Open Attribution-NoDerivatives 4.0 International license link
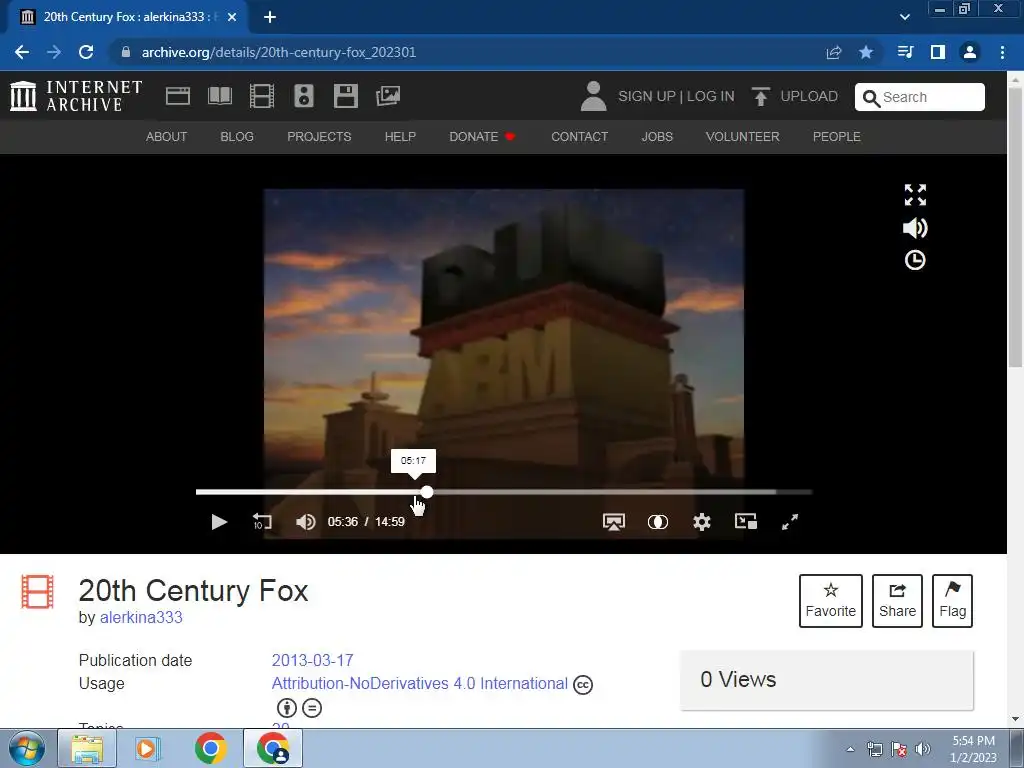This screenshot has height=768, width=1024. 419,684
